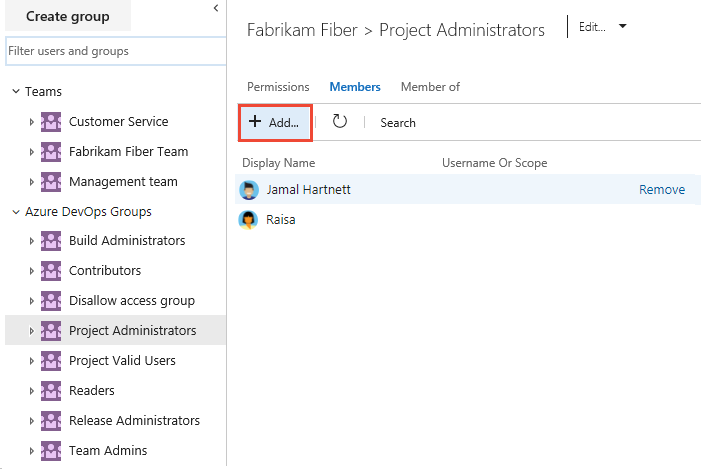Switch to the Permissions tab
This screenshot has width=701, height=469.
[278, 87]
